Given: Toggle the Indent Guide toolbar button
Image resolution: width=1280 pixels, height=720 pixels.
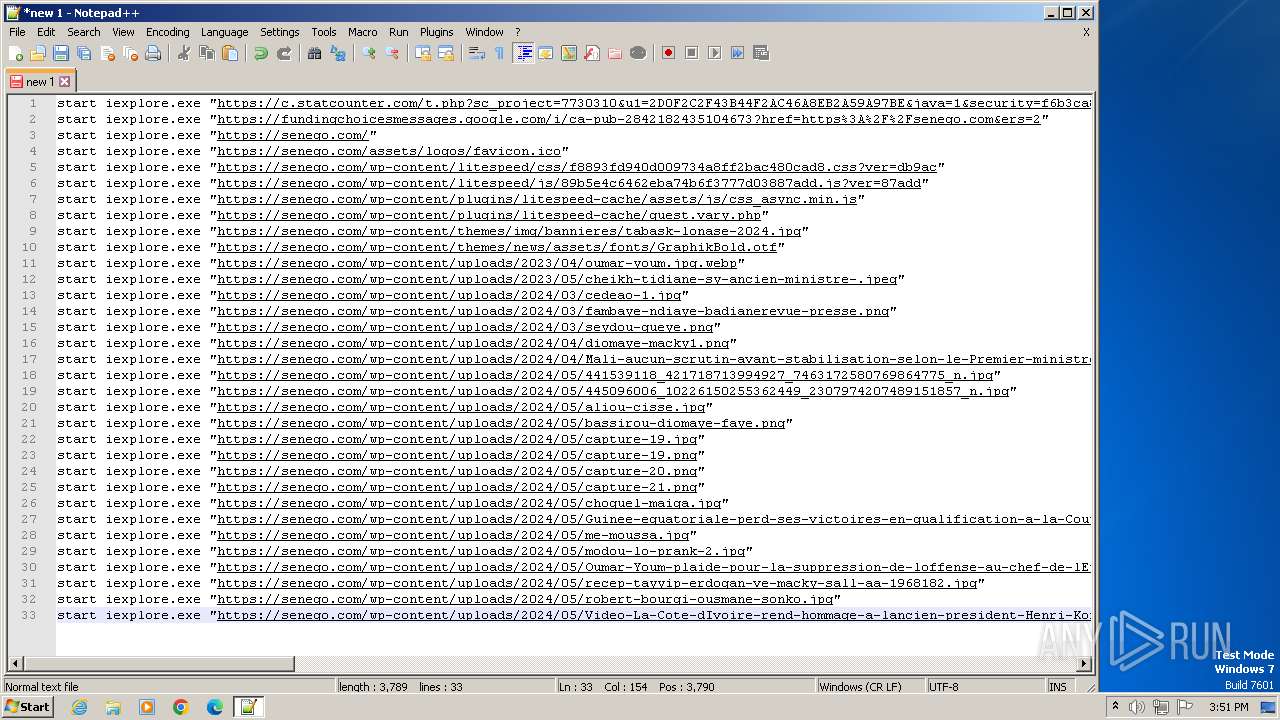Looking at the screenshot, I should point(523,53).
